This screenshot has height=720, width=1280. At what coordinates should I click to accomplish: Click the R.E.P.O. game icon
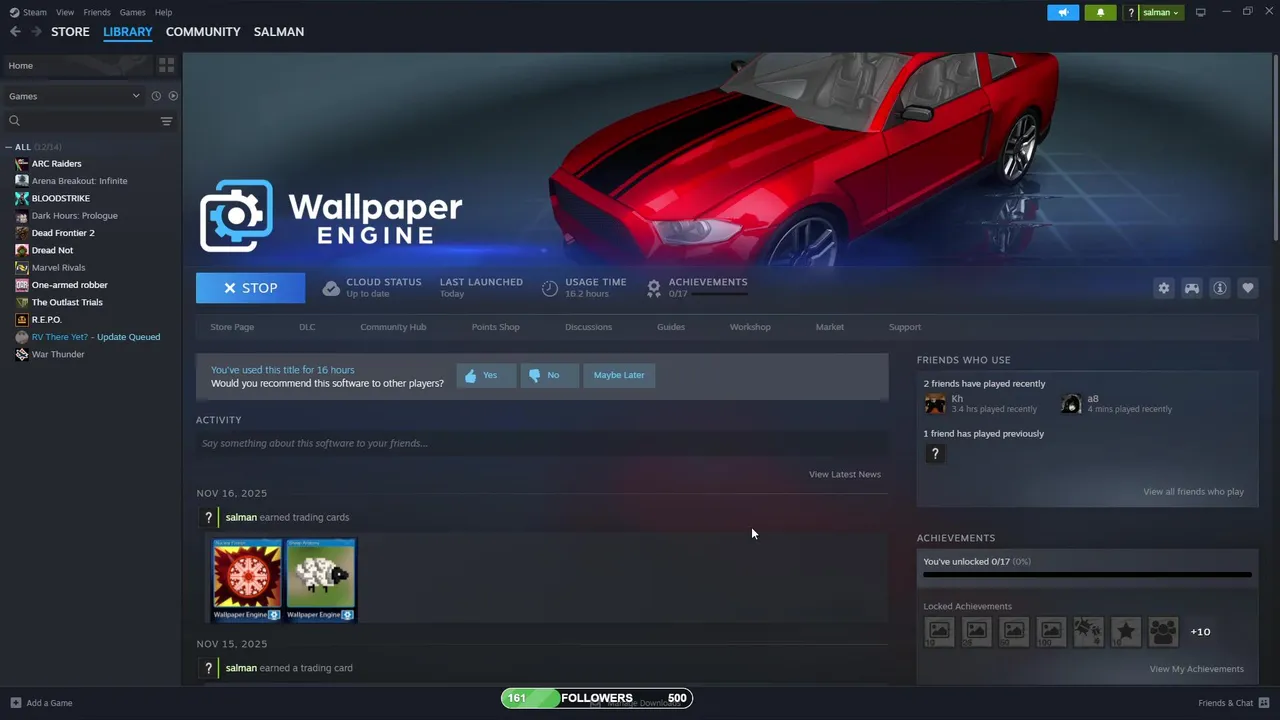(x=22, y=319)
